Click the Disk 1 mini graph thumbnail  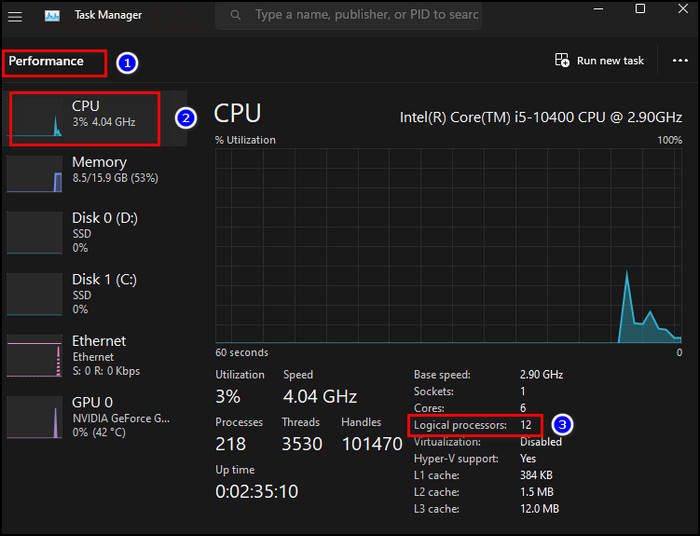coord(34,294)
